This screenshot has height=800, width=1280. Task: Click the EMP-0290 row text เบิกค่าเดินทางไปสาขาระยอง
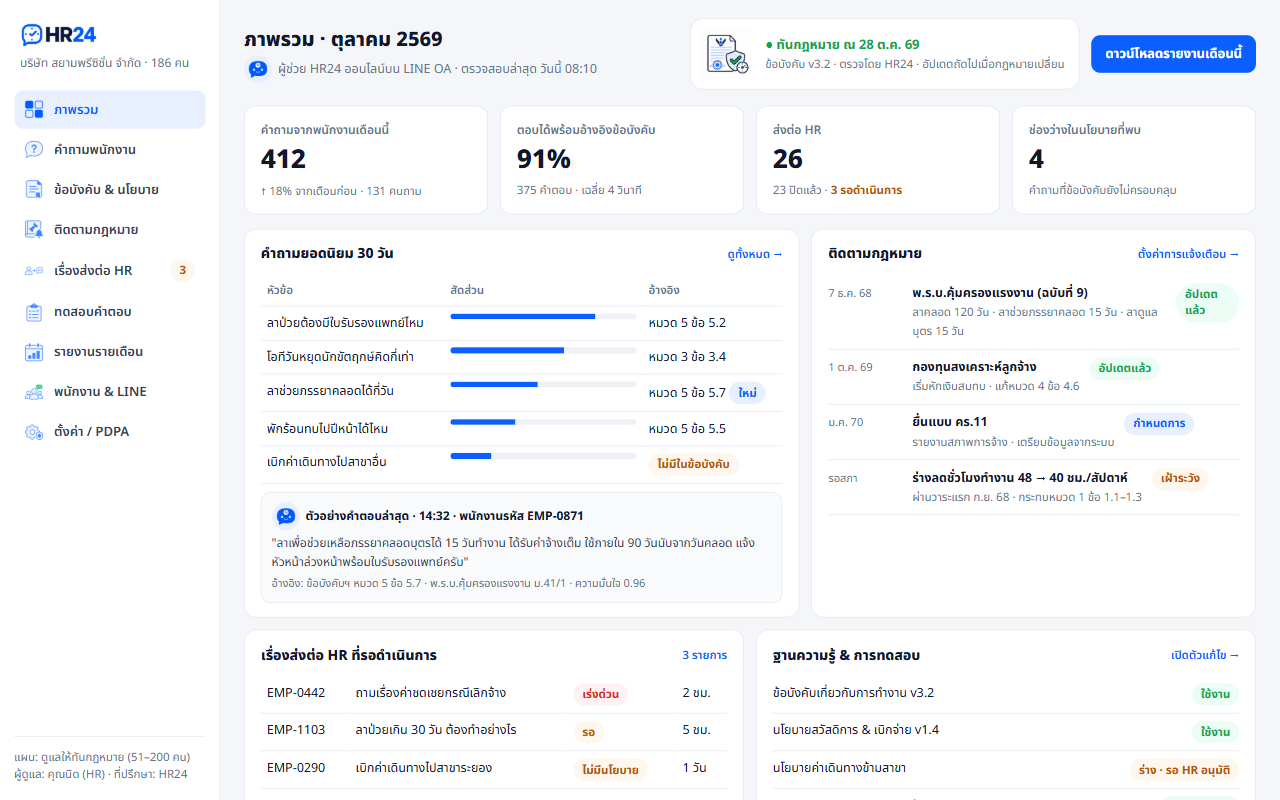pos(423,768)
